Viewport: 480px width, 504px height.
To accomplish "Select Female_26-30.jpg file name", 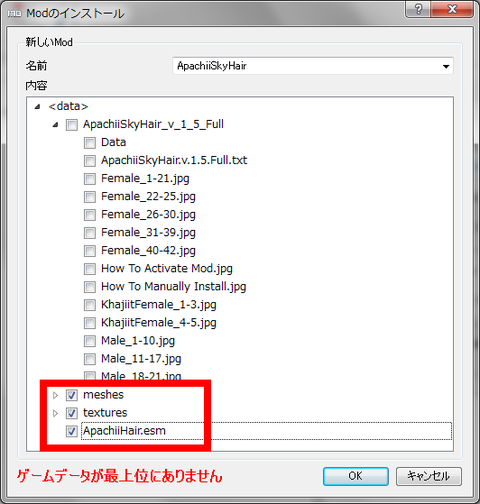I will (x=148, y=215).
